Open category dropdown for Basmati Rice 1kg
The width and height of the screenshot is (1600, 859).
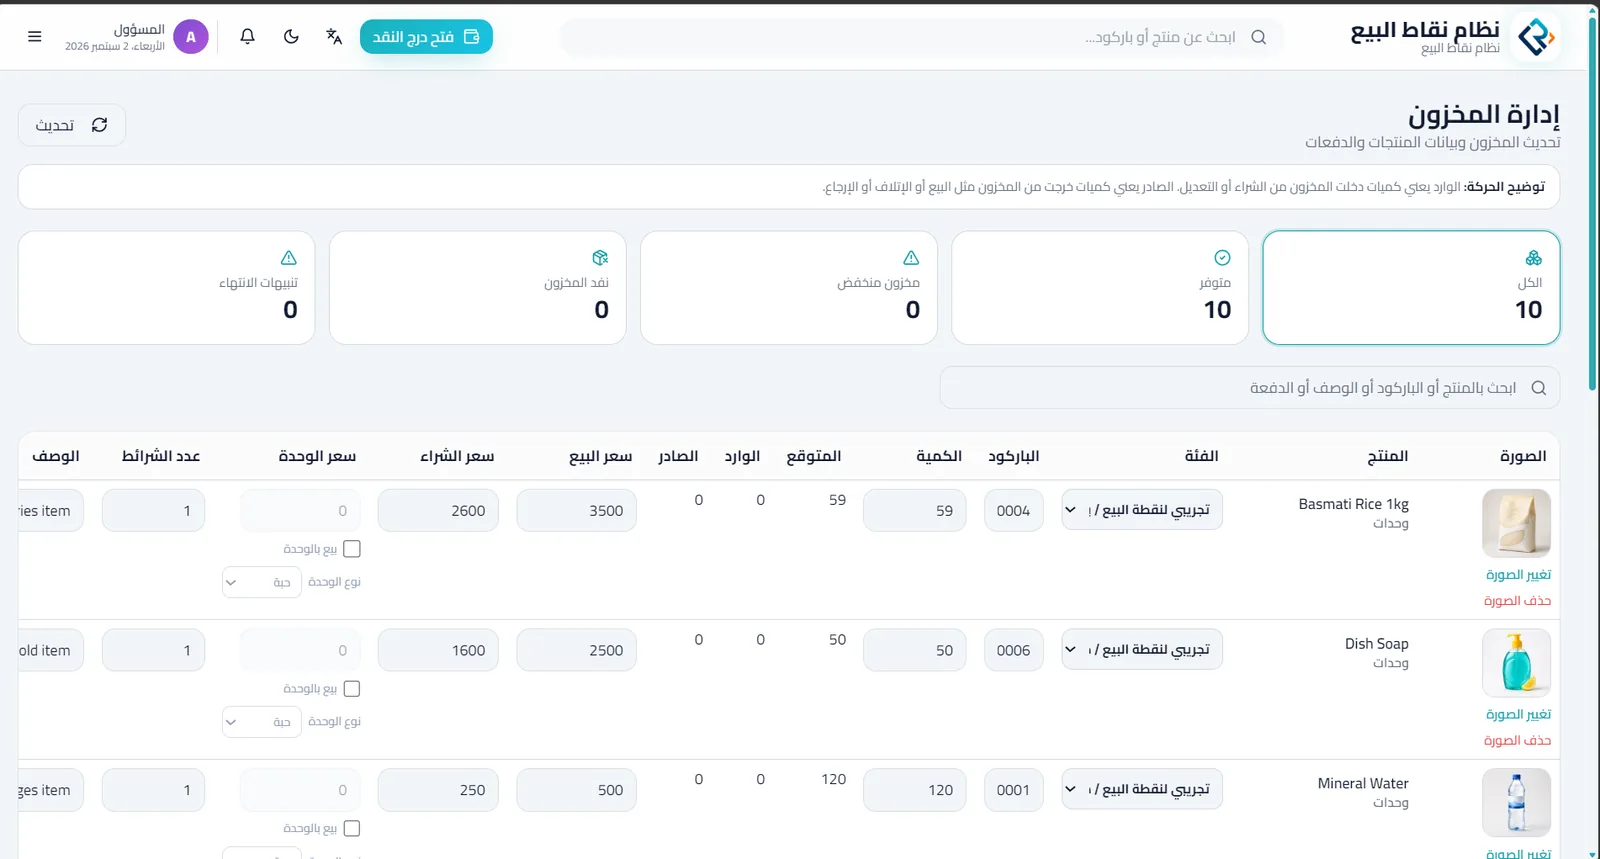coord(1142,510)
